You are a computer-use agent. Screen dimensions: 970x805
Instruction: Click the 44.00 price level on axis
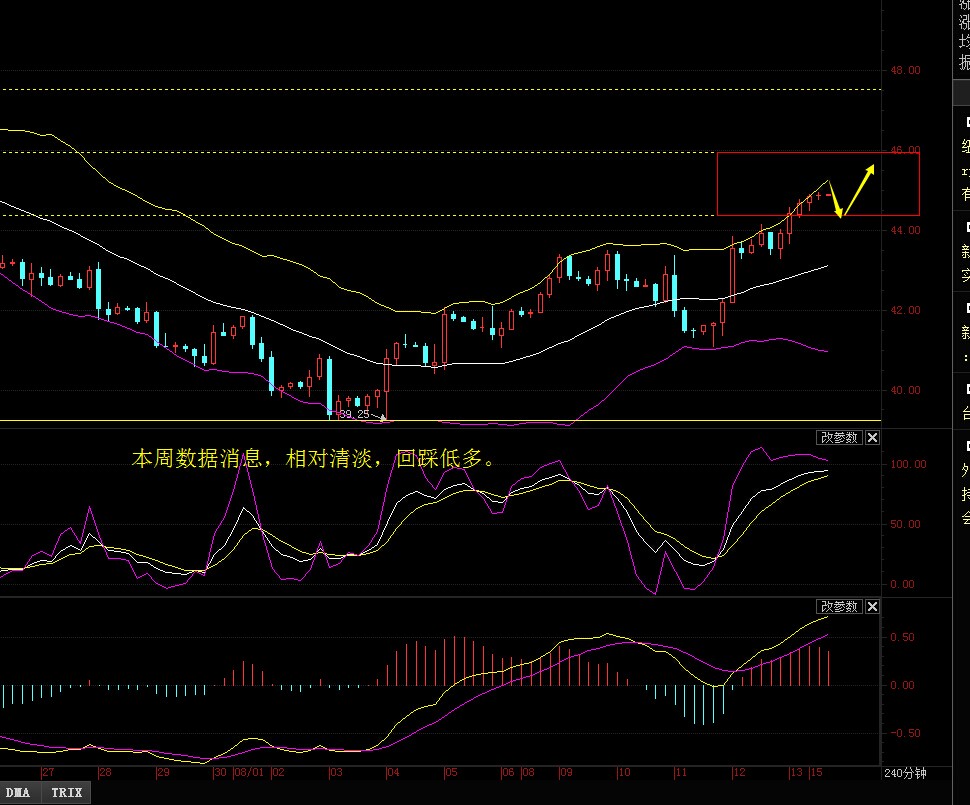pyautogui.click(x=905, y=231)
